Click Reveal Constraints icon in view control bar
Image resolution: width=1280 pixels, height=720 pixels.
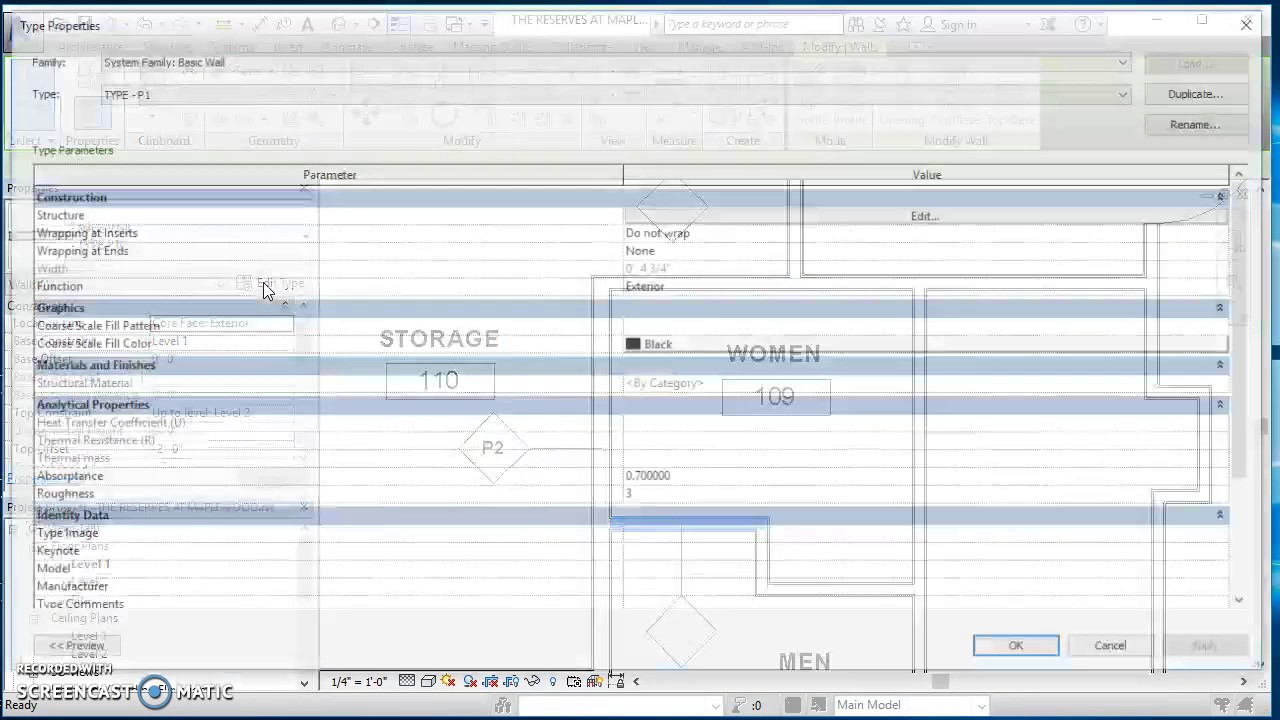pyautogui.click(x=616, y=681)
